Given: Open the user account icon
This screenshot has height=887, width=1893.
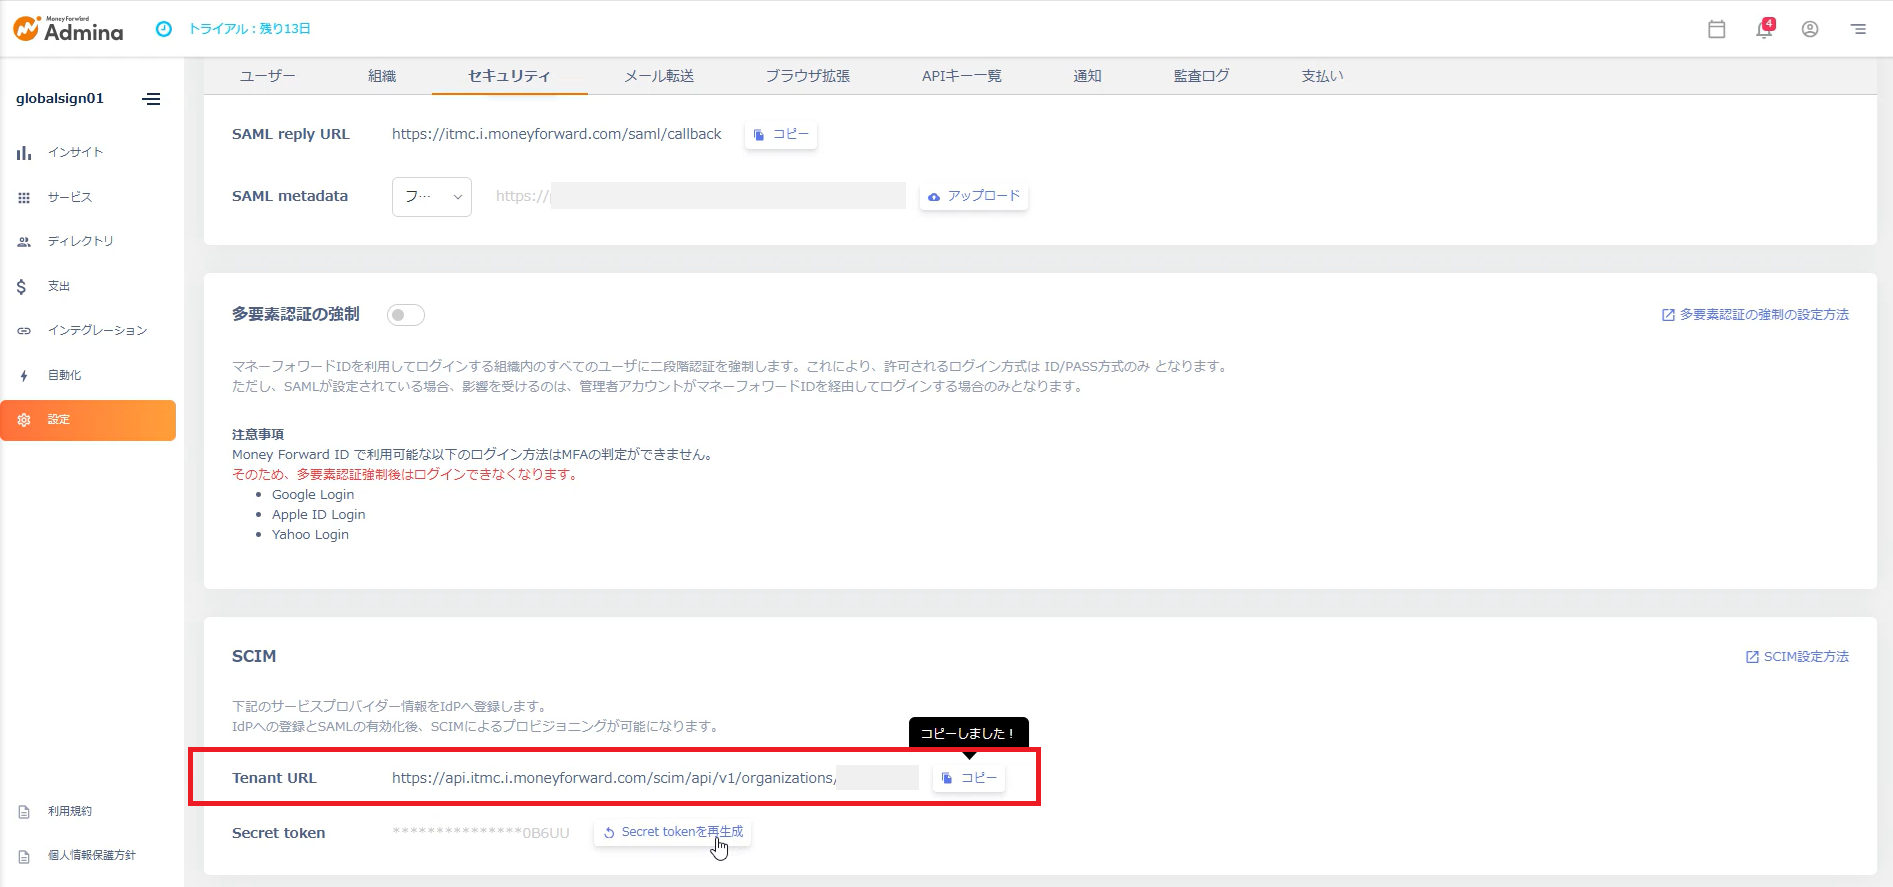Looking at the screenshot, I should point(1810,29).
